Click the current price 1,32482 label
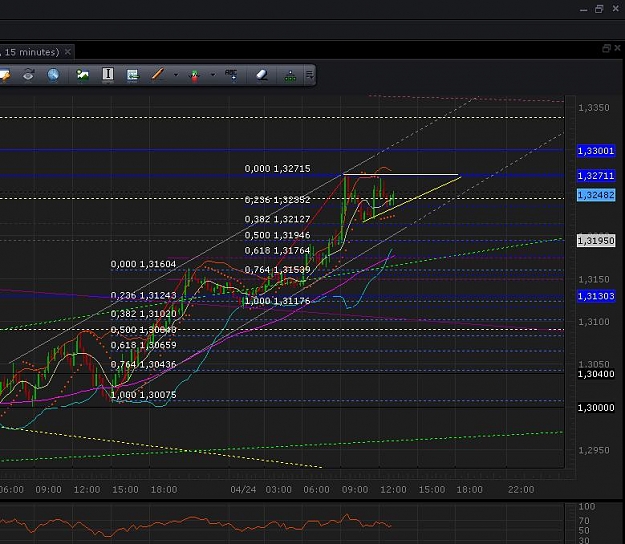625x544 pixels. point(596,195)
